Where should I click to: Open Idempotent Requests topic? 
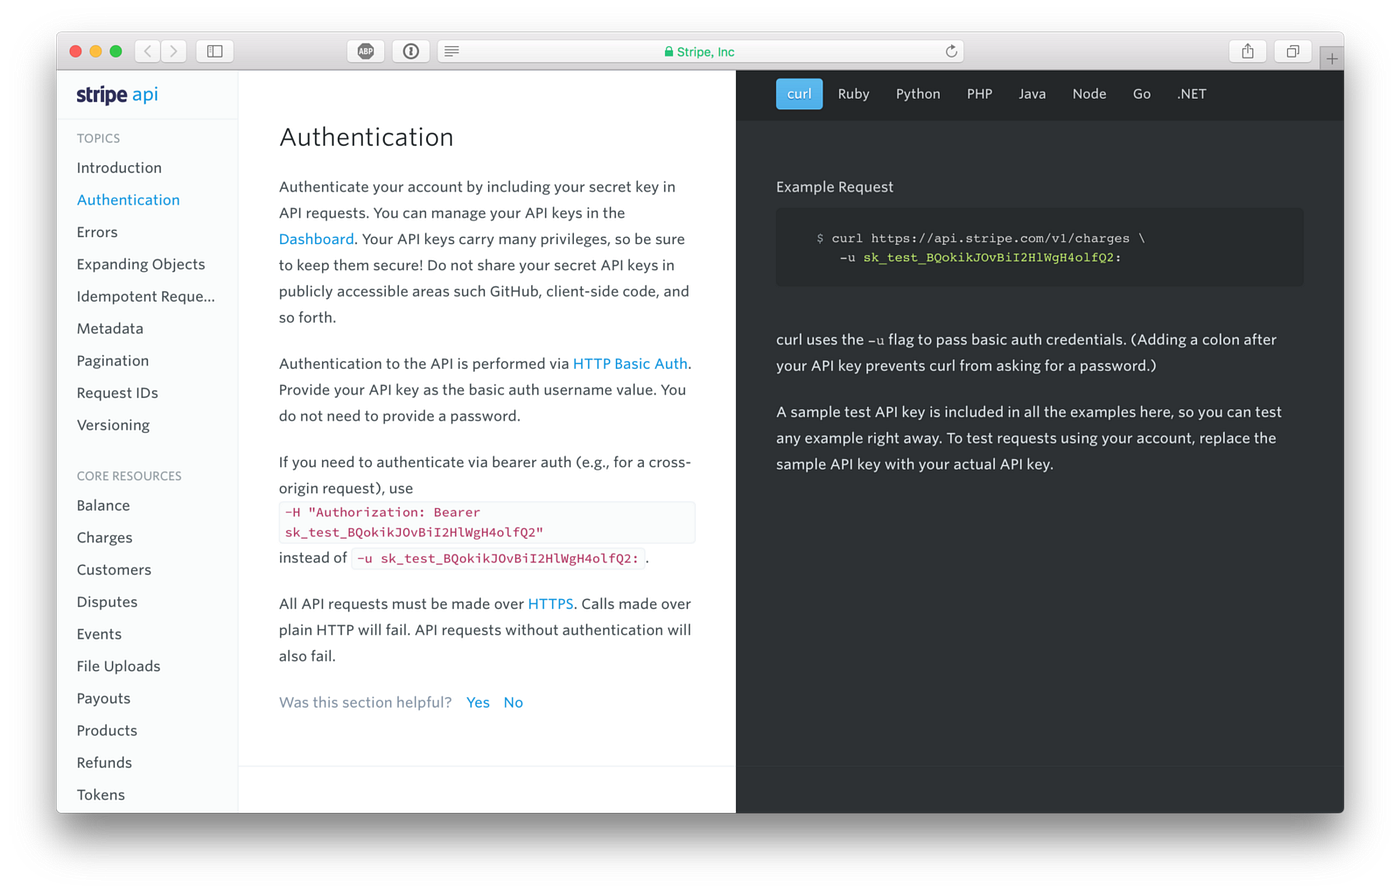pos(146,296)
